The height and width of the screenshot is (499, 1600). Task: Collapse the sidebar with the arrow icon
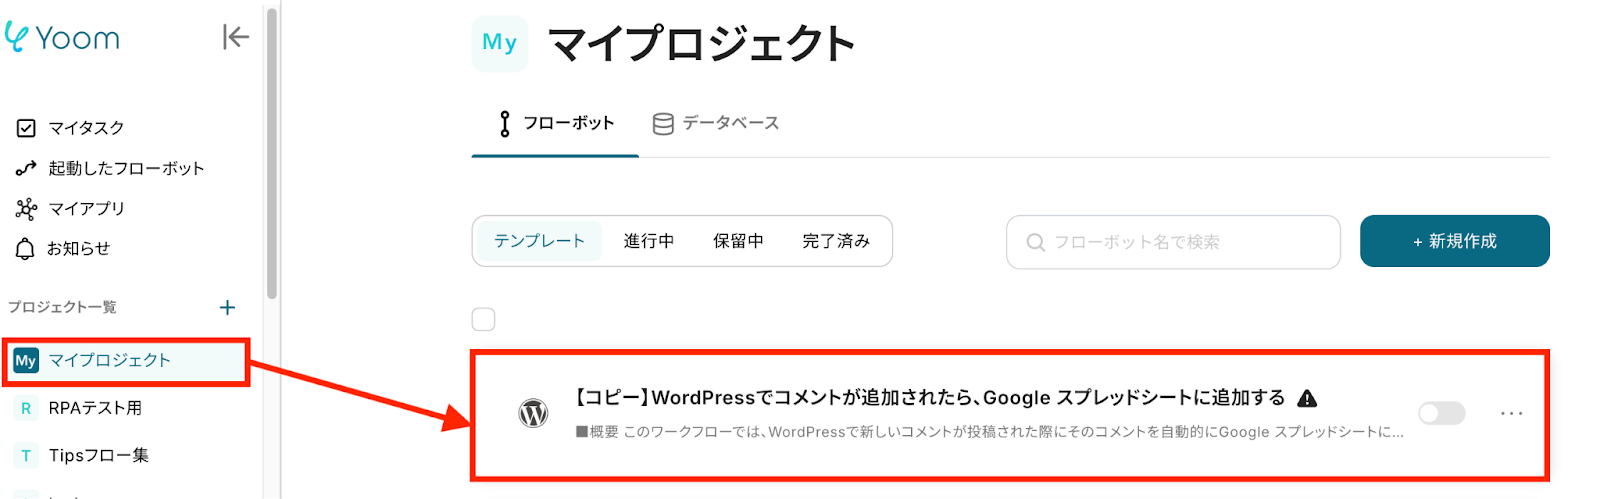(235, 37)
